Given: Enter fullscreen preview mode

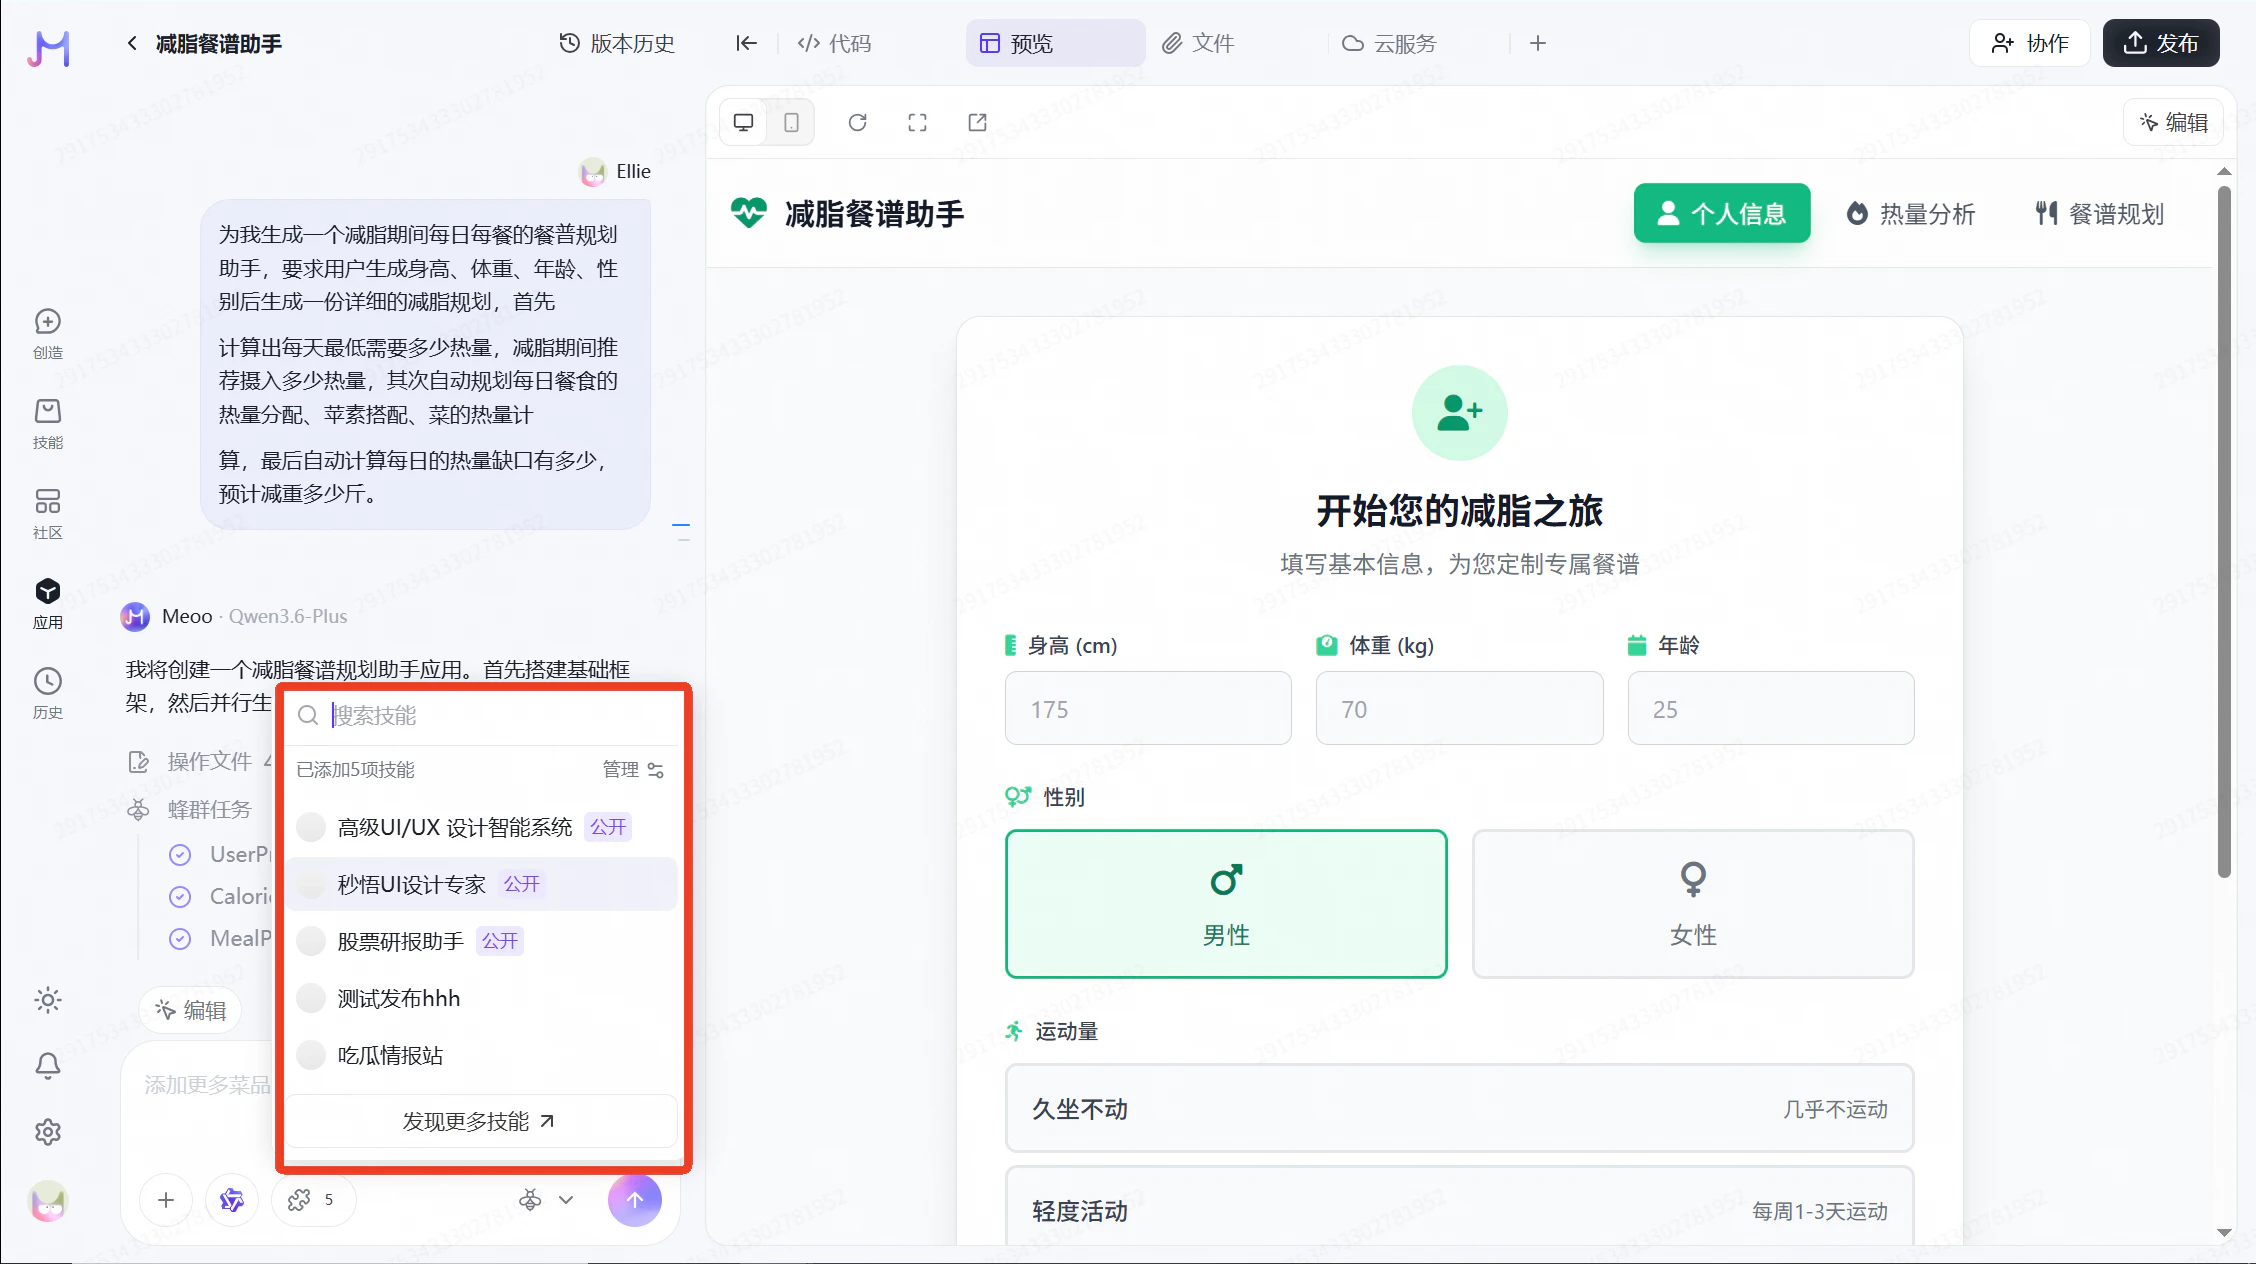Looking at the screenshot, I should pos(917,122).
